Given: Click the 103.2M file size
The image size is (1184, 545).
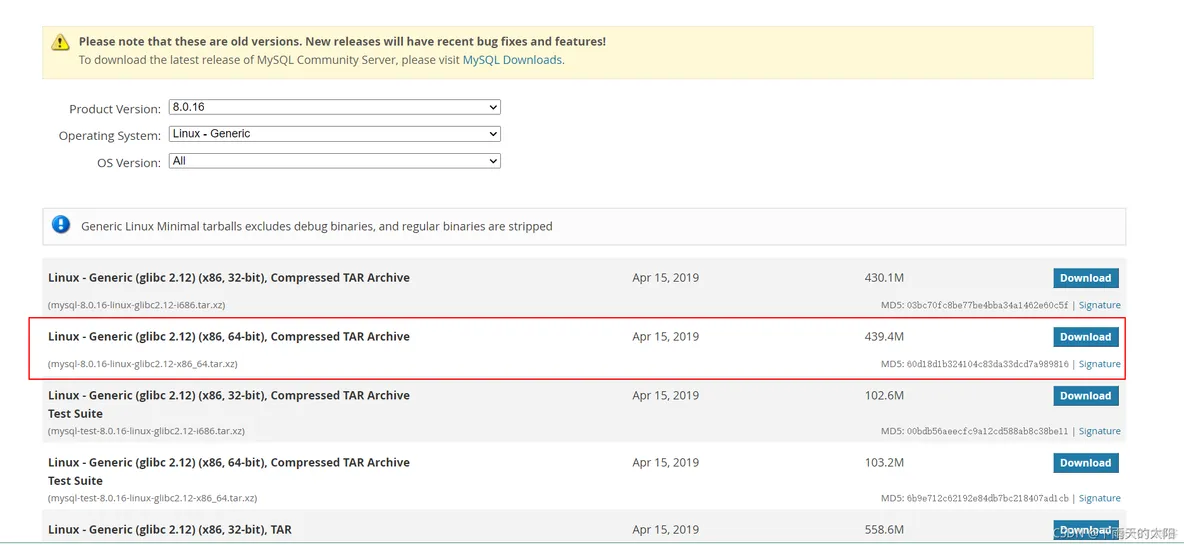Looking at the screenshot, I should tap(884, 463).
